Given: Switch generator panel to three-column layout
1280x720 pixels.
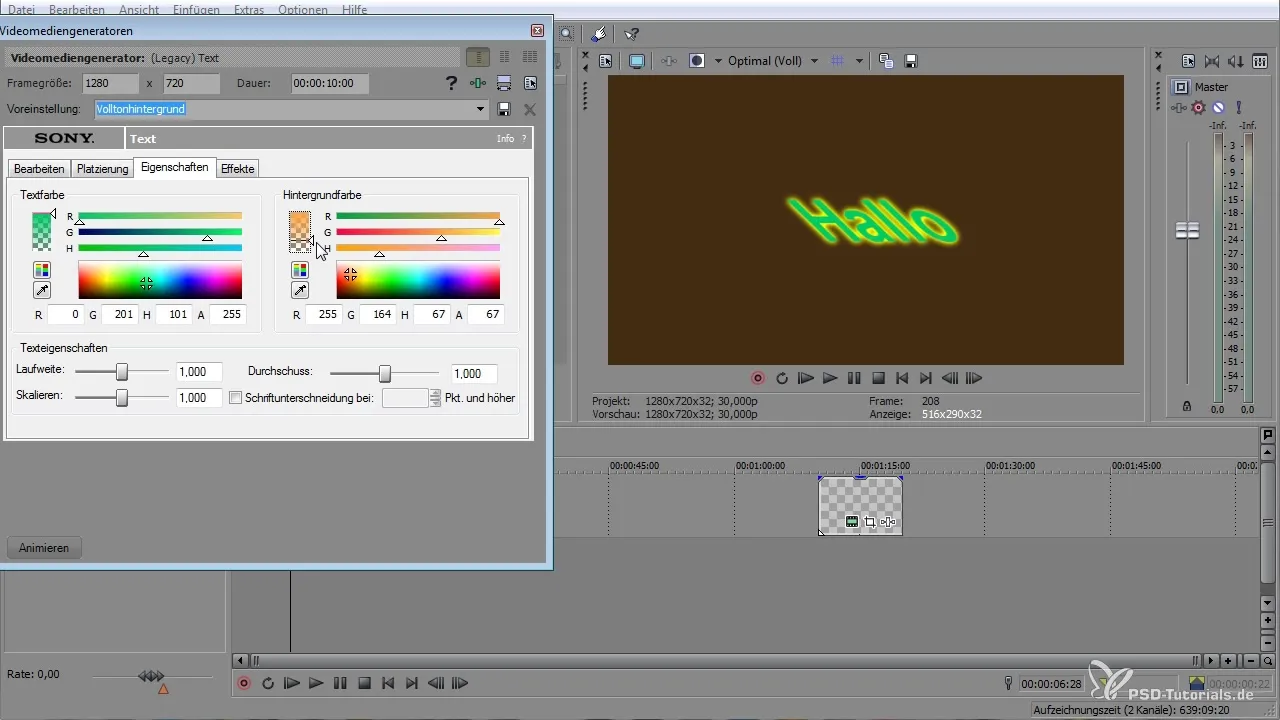Looking at the screenshot, I should click(x=530, y=58).
